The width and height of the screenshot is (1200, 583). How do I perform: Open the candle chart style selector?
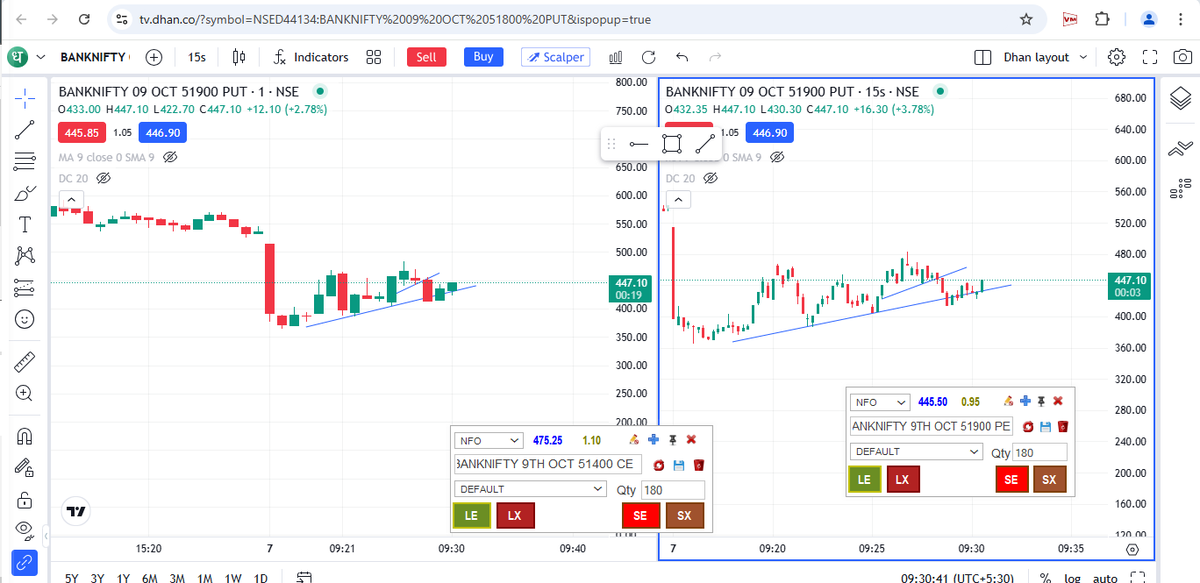click(x=239, y=57)
